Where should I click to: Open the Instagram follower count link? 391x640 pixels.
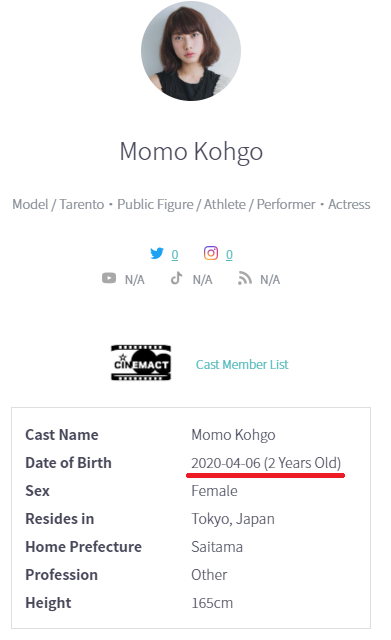[229, 254]
